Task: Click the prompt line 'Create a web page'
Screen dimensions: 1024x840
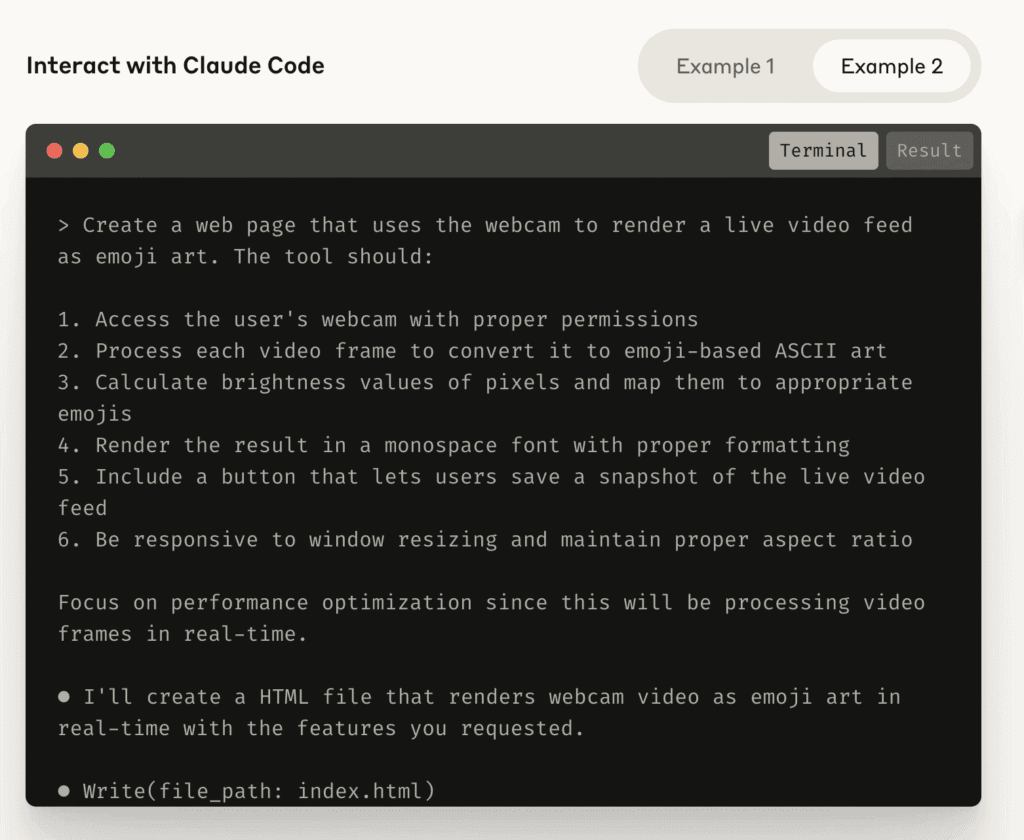Action: click(485, 240)
